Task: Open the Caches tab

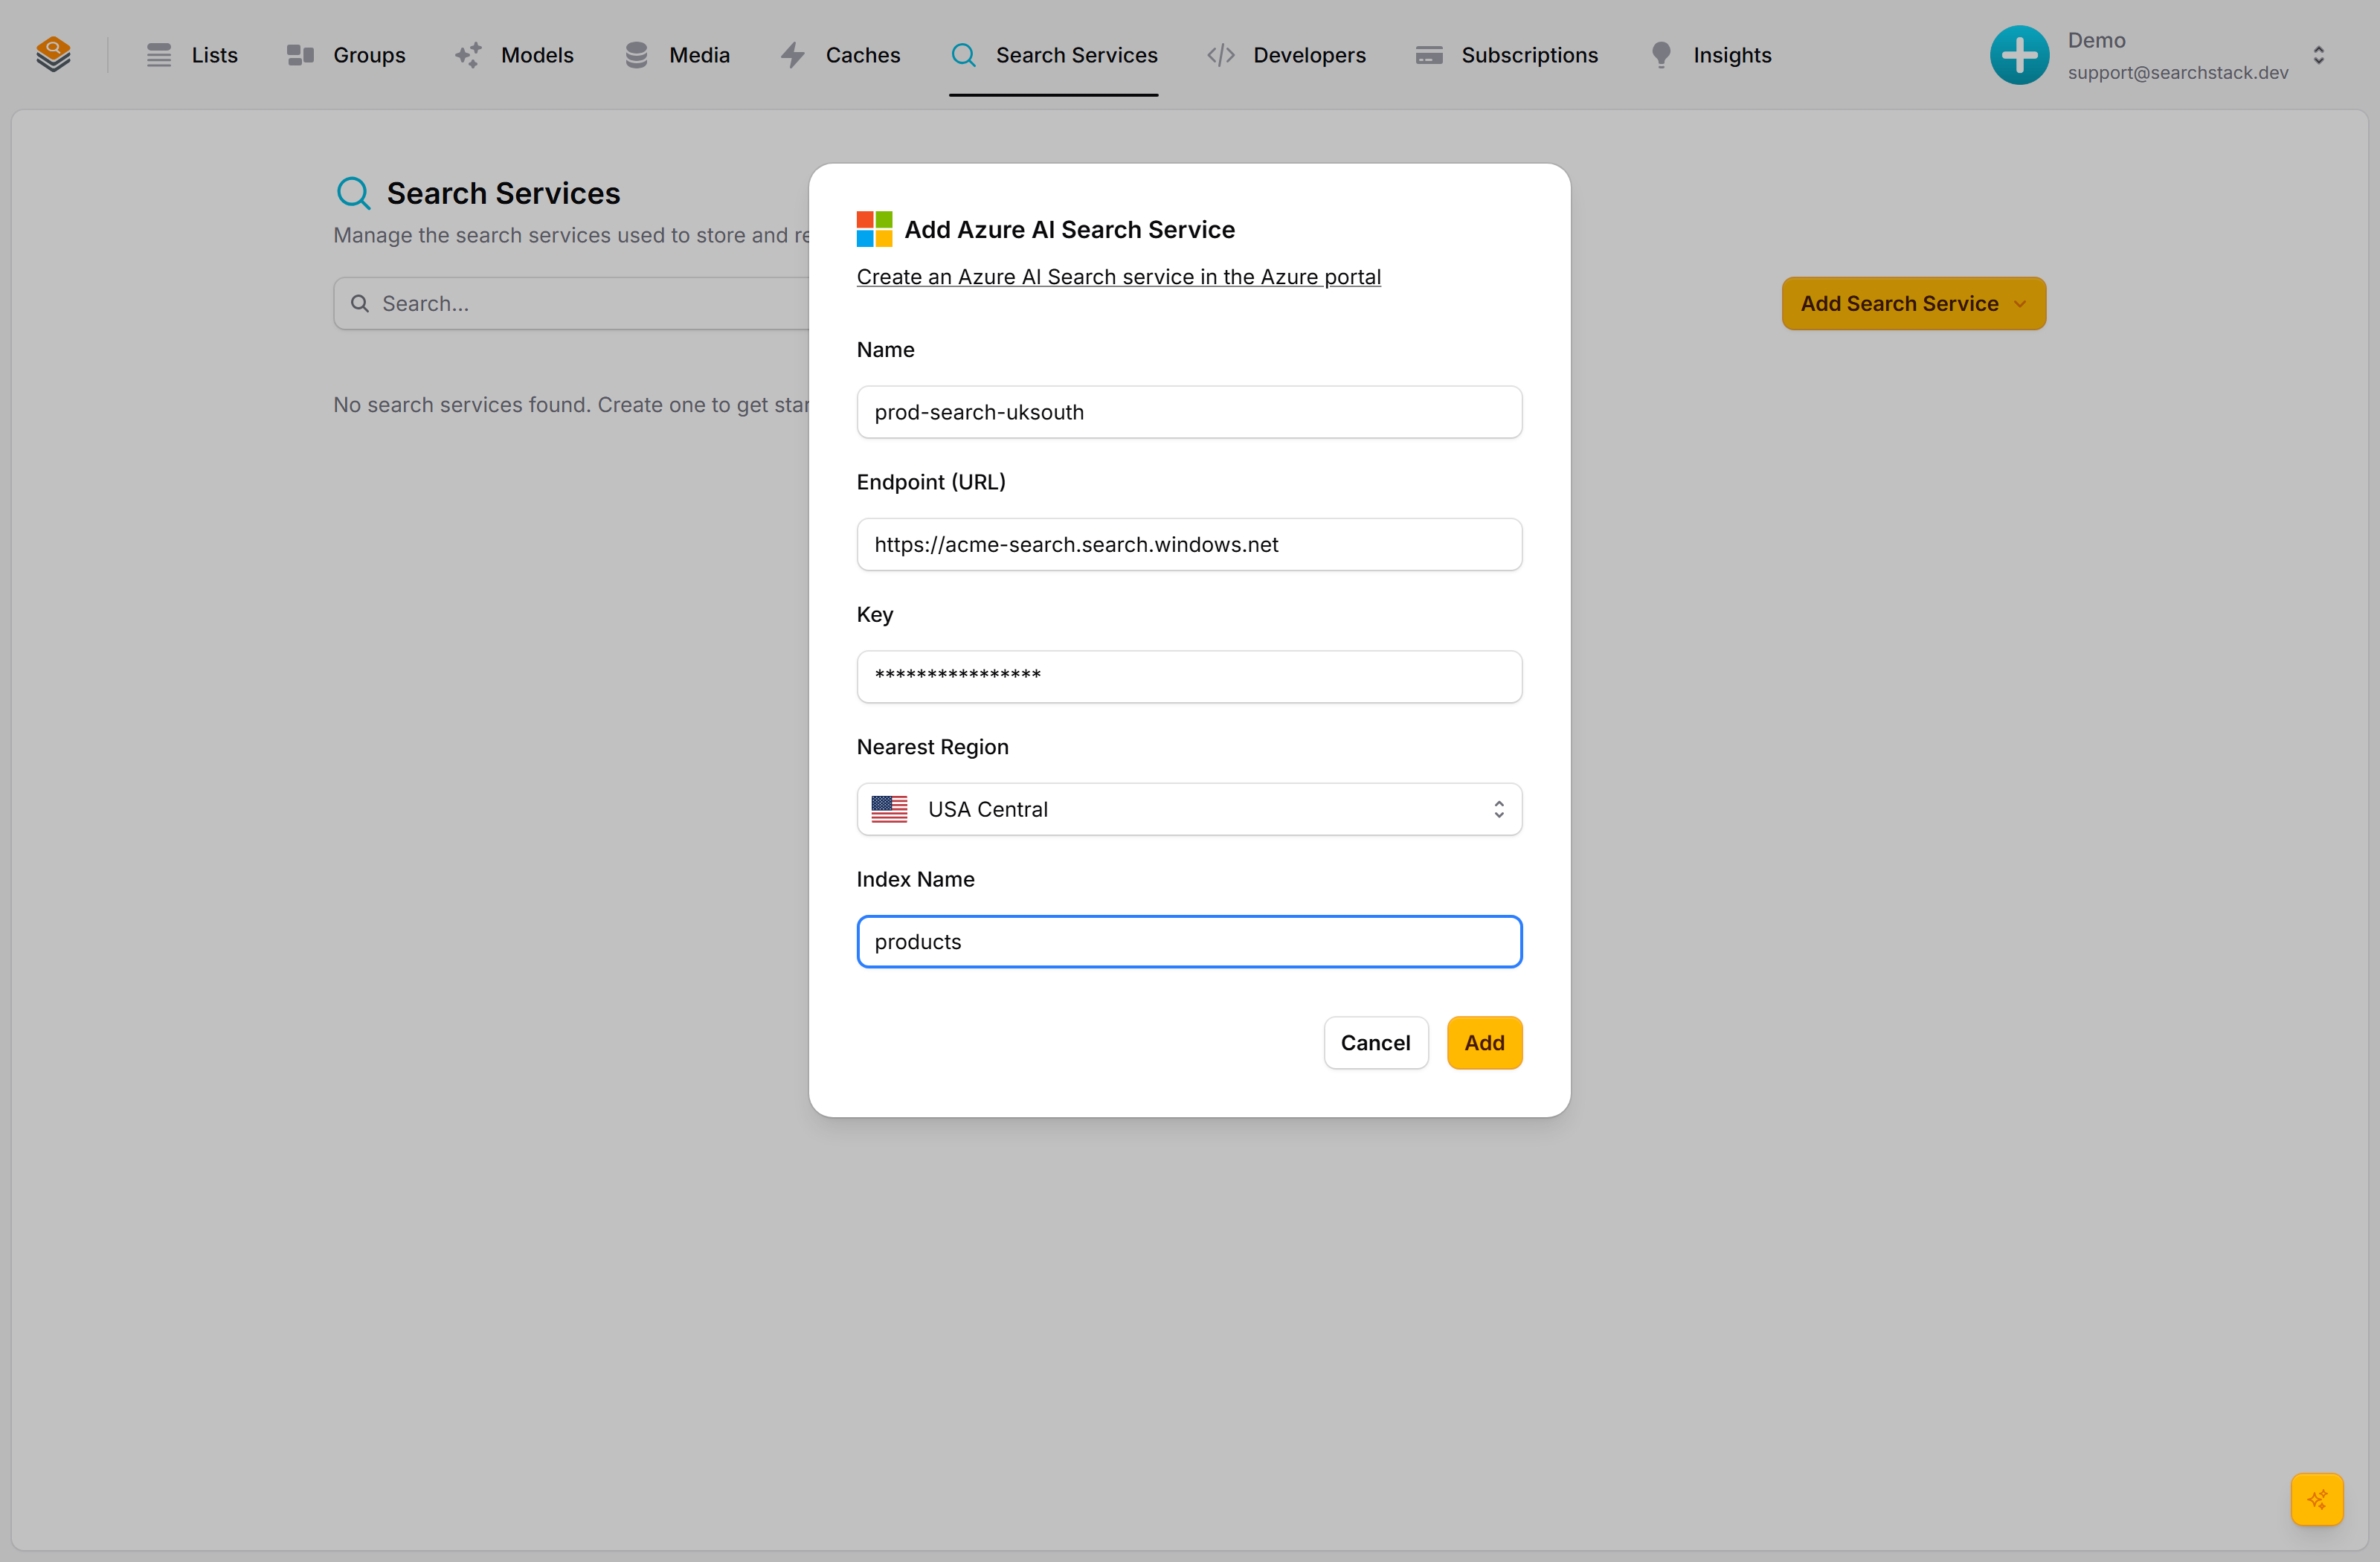Action: tap(840, 55)
